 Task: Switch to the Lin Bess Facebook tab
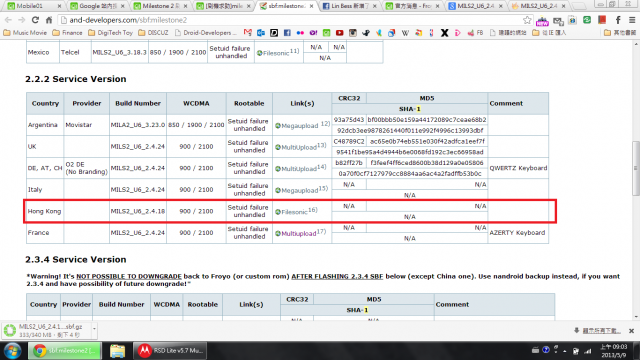[349, 6]
